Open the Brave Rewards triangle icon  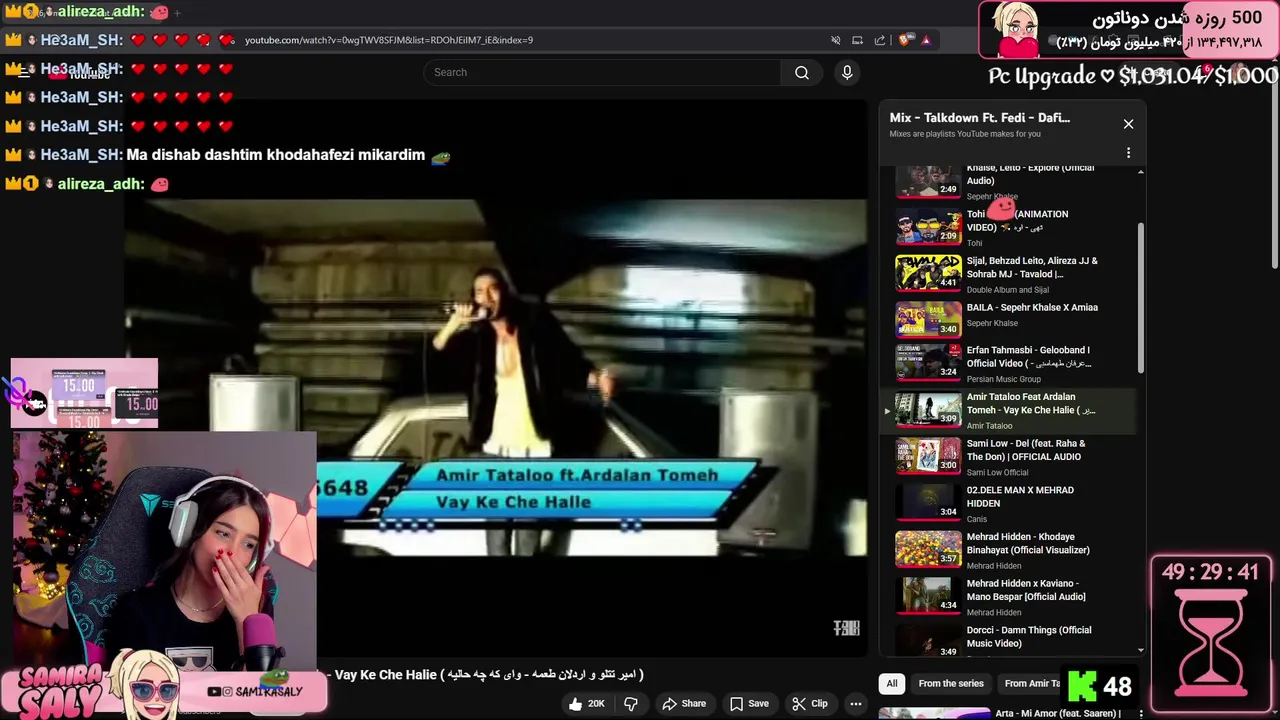click(x=926, y=40)
